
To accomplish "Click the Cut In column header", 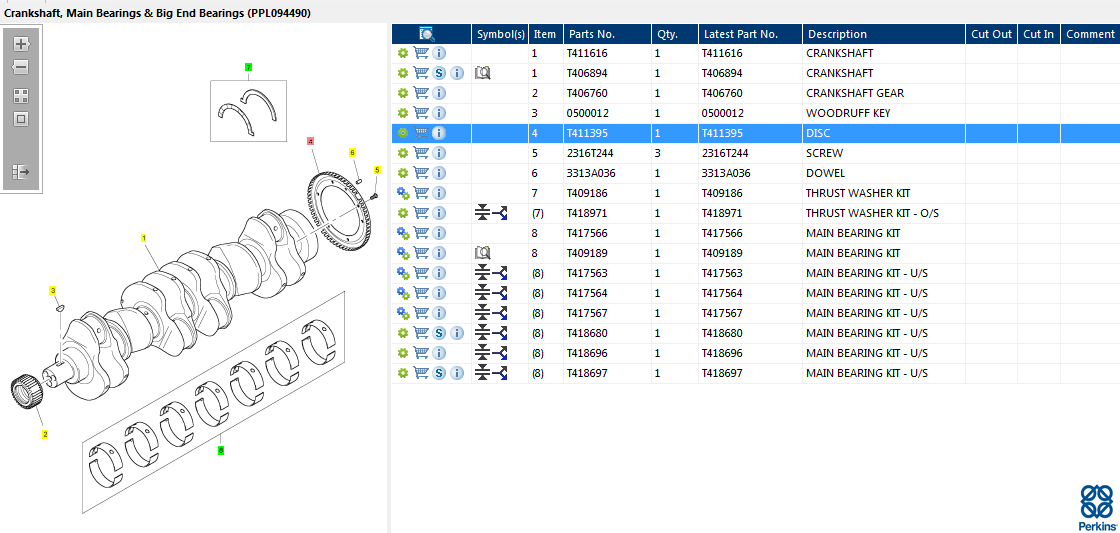I will [1039, 34].
